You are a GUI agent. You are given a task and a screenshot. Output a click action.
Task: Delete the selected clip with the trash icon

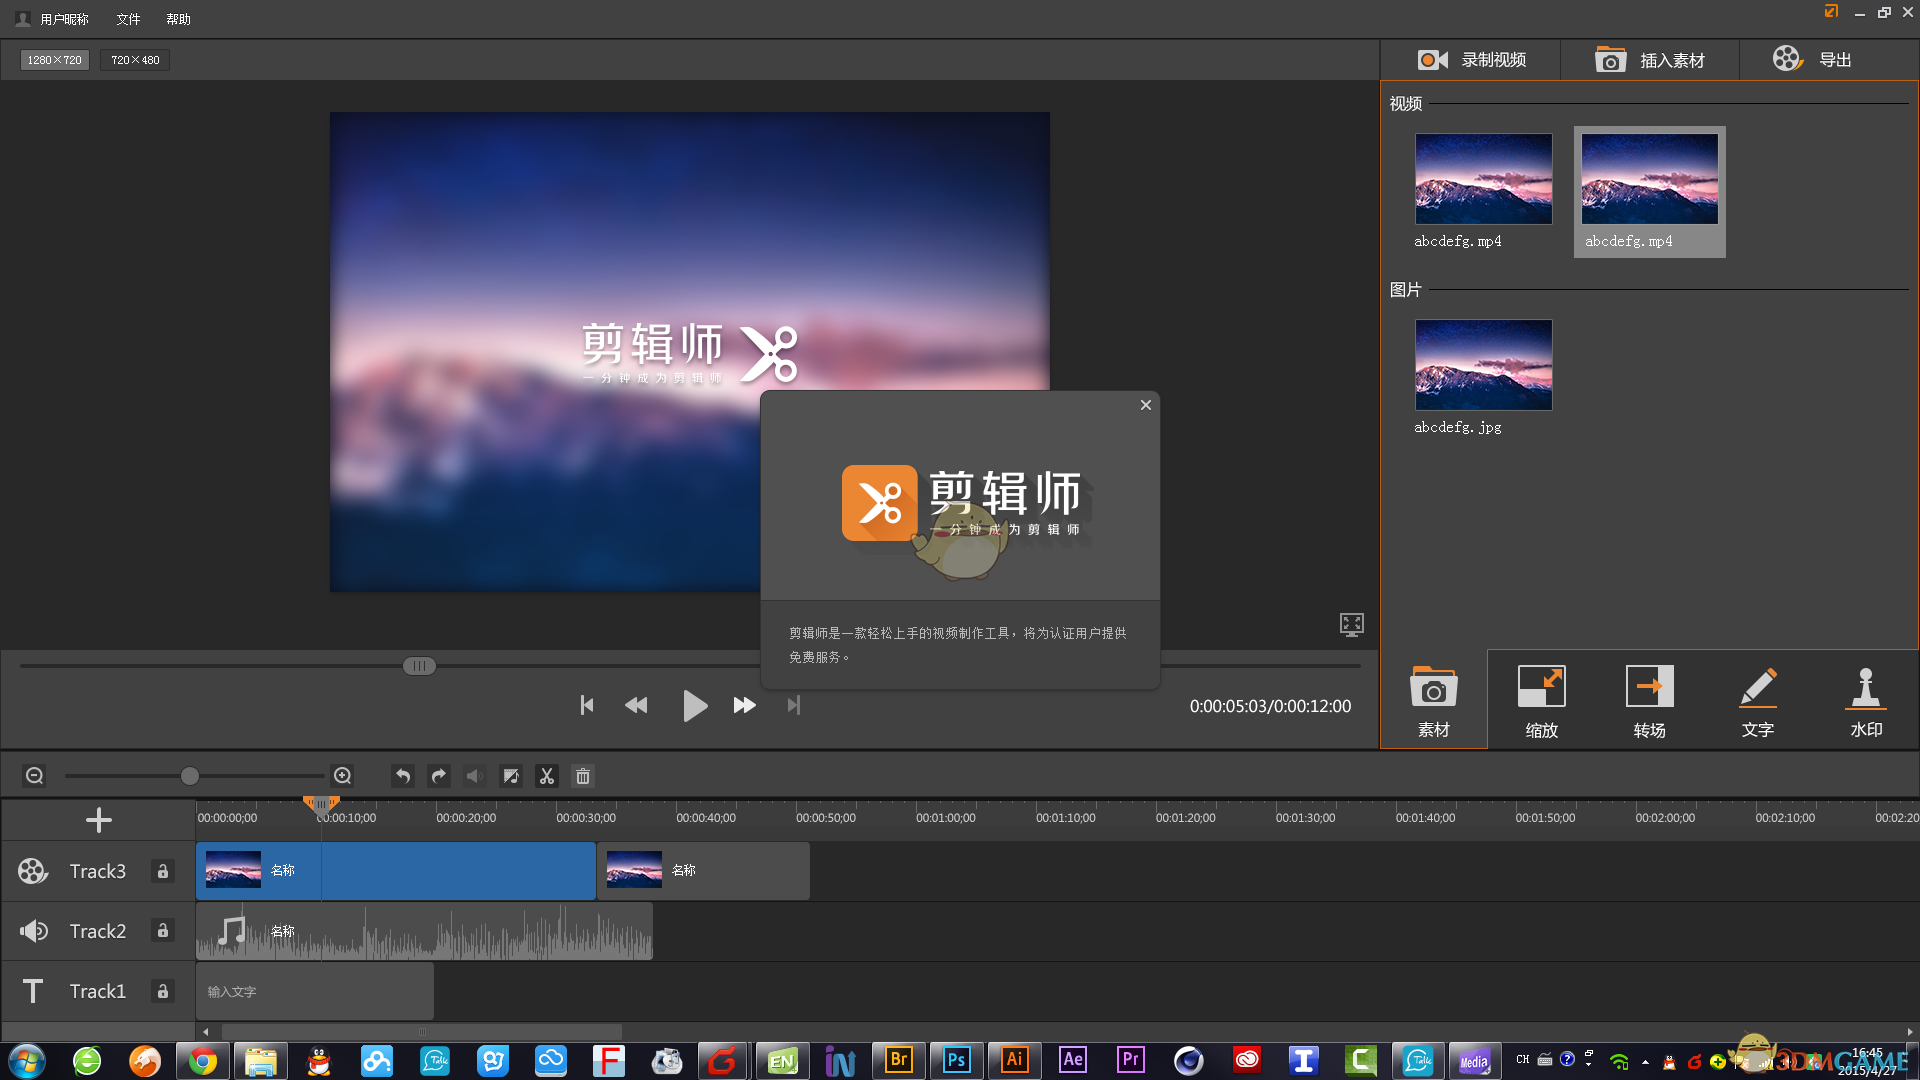(582, 775)
